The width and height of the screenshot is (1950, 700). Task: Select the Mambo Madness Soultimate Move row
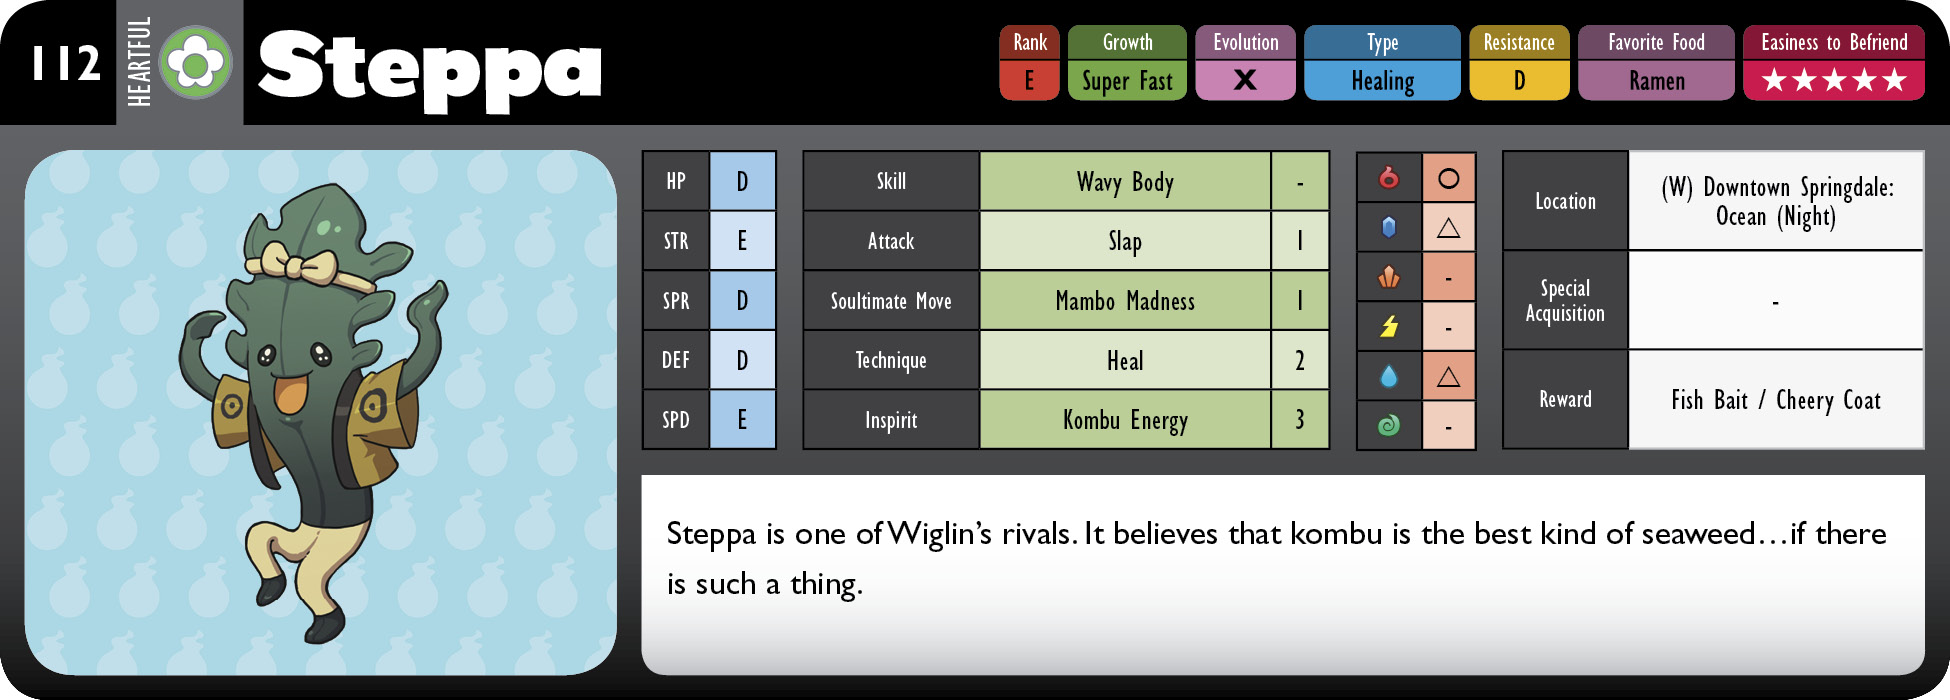tap(1066, 300)
